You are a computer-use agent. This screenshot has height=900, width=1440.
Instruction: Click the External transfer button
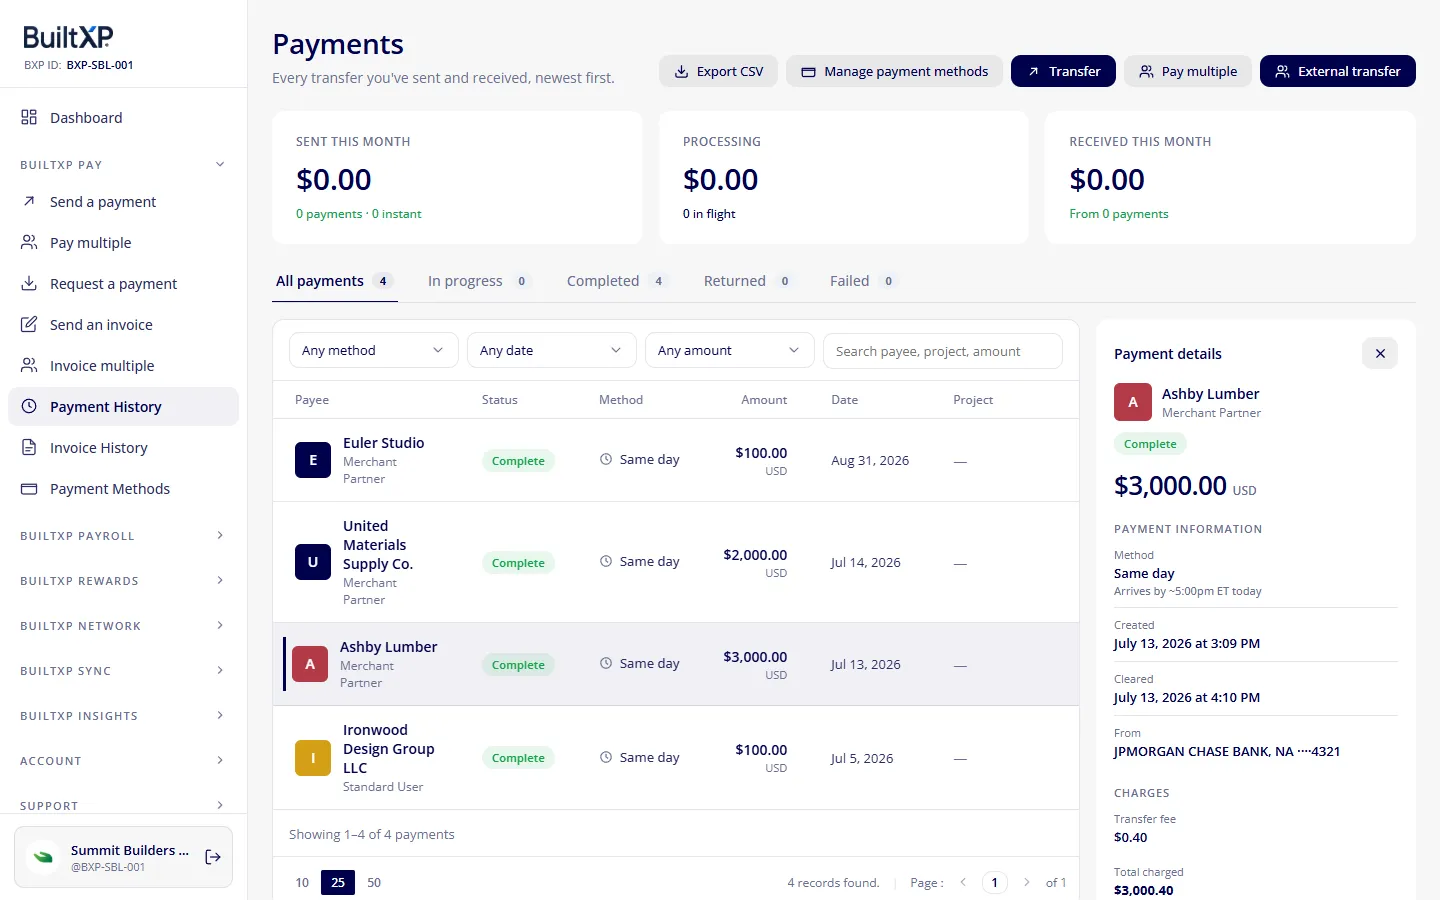click(1337, 71)
